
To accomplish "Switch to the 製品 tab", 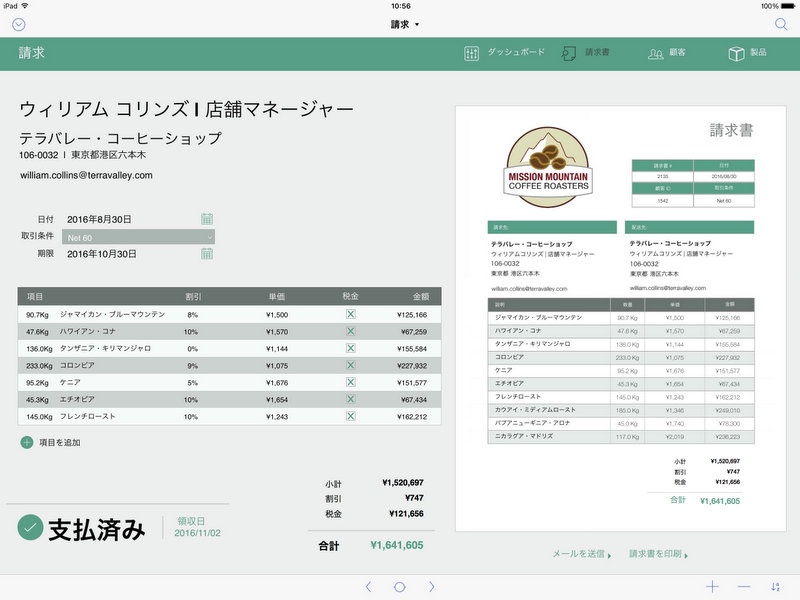I will (x=748, y=53).
